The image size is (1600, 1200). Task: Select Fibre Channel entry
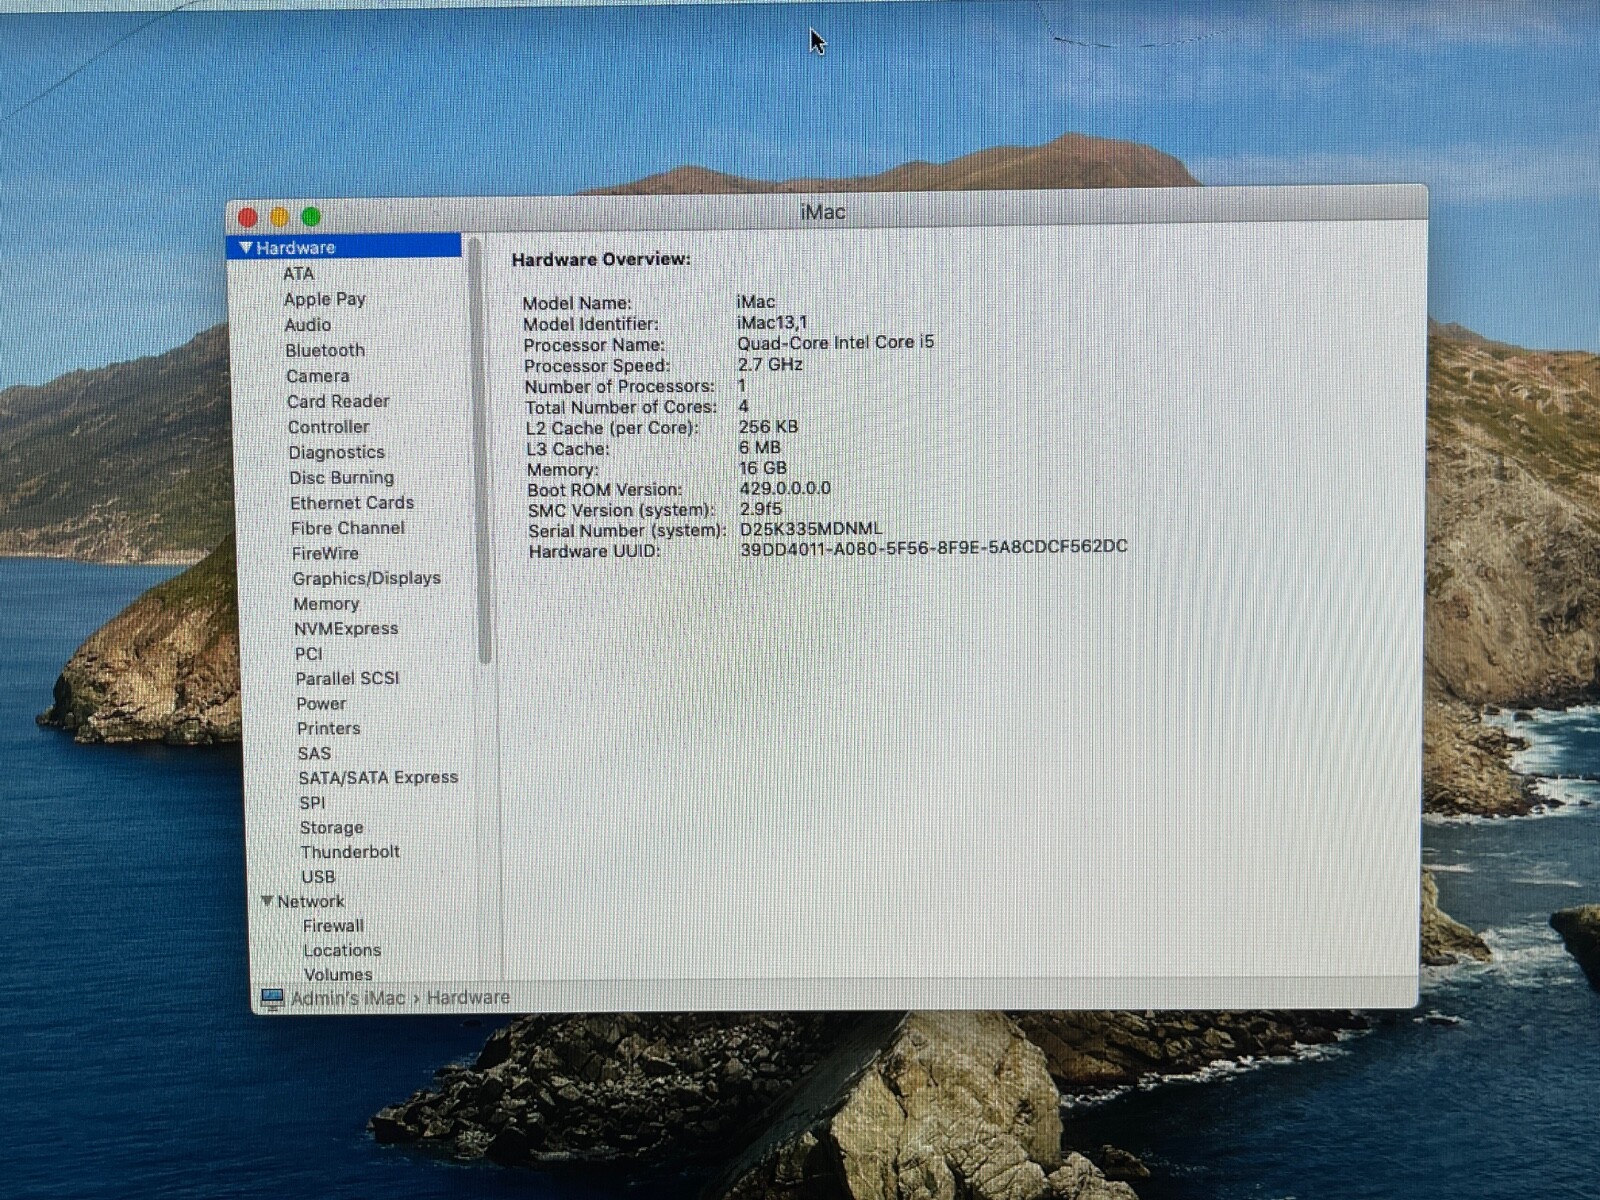pos(348,528)
